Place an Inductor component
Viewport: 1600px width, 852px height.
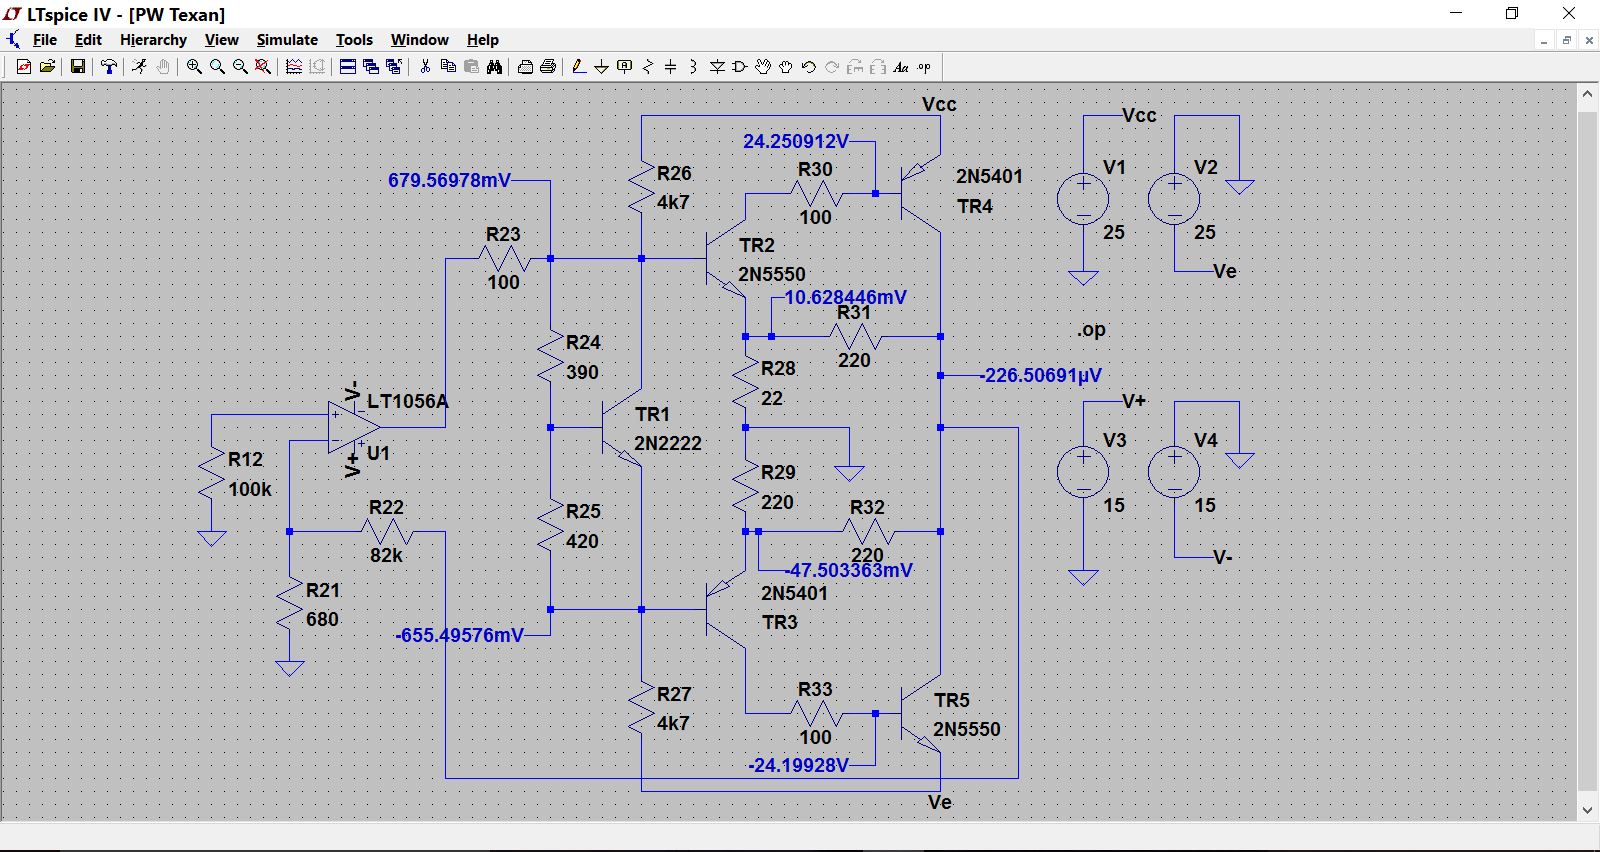tap(694, 67)
